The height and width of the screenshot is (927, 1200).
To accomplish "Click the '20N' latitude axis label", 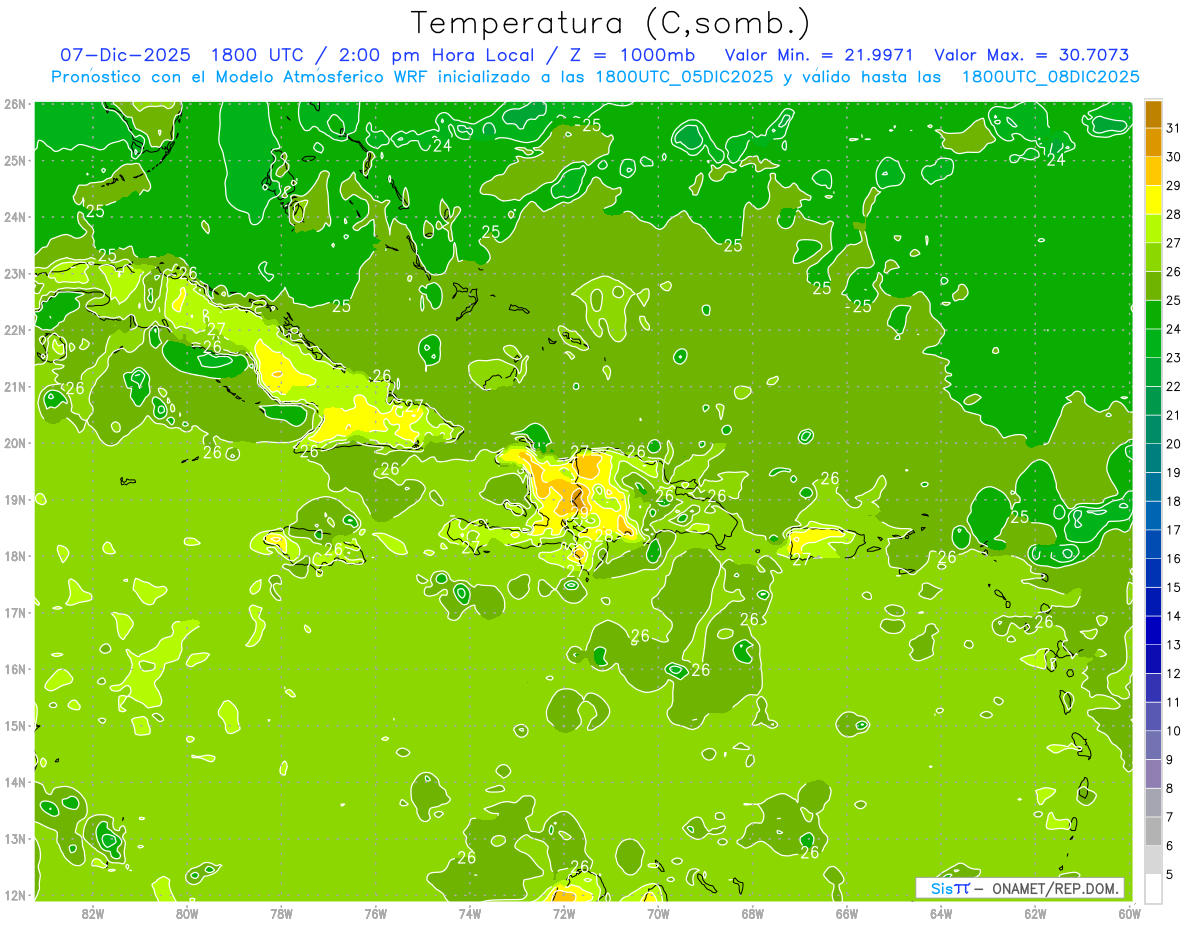I will click(15, 443).
